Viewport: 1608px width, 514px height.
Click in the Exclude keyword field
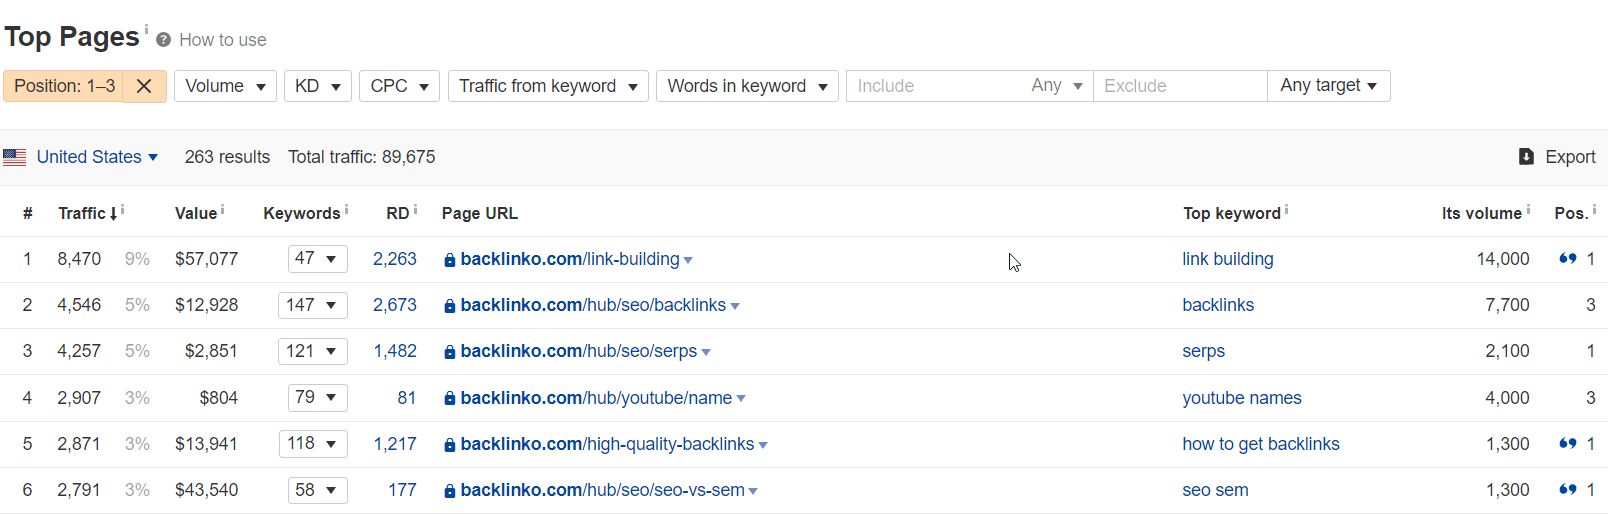point(1180,86)
